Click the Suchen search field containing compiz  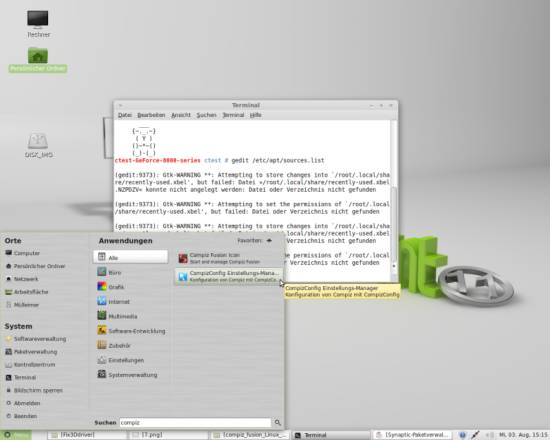pyautogui.click(x=195, y=422)
